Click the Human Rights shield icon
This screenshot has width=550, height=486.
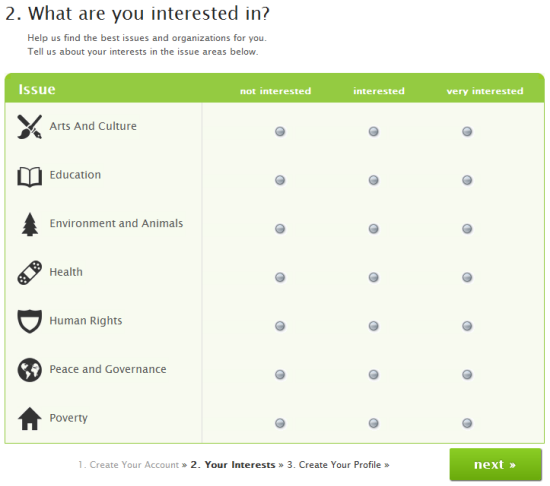(29, 321)
